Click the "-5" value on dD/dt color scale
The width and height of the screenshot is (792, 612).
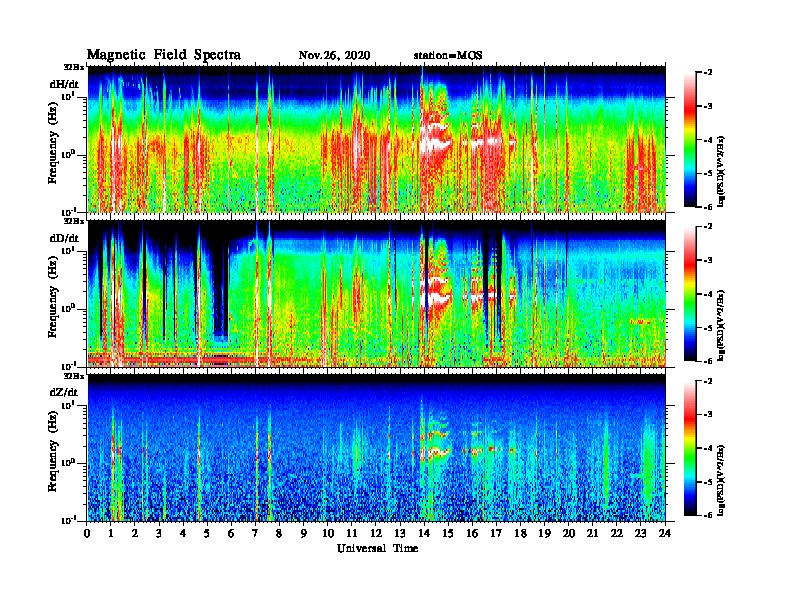click(708, 328)
